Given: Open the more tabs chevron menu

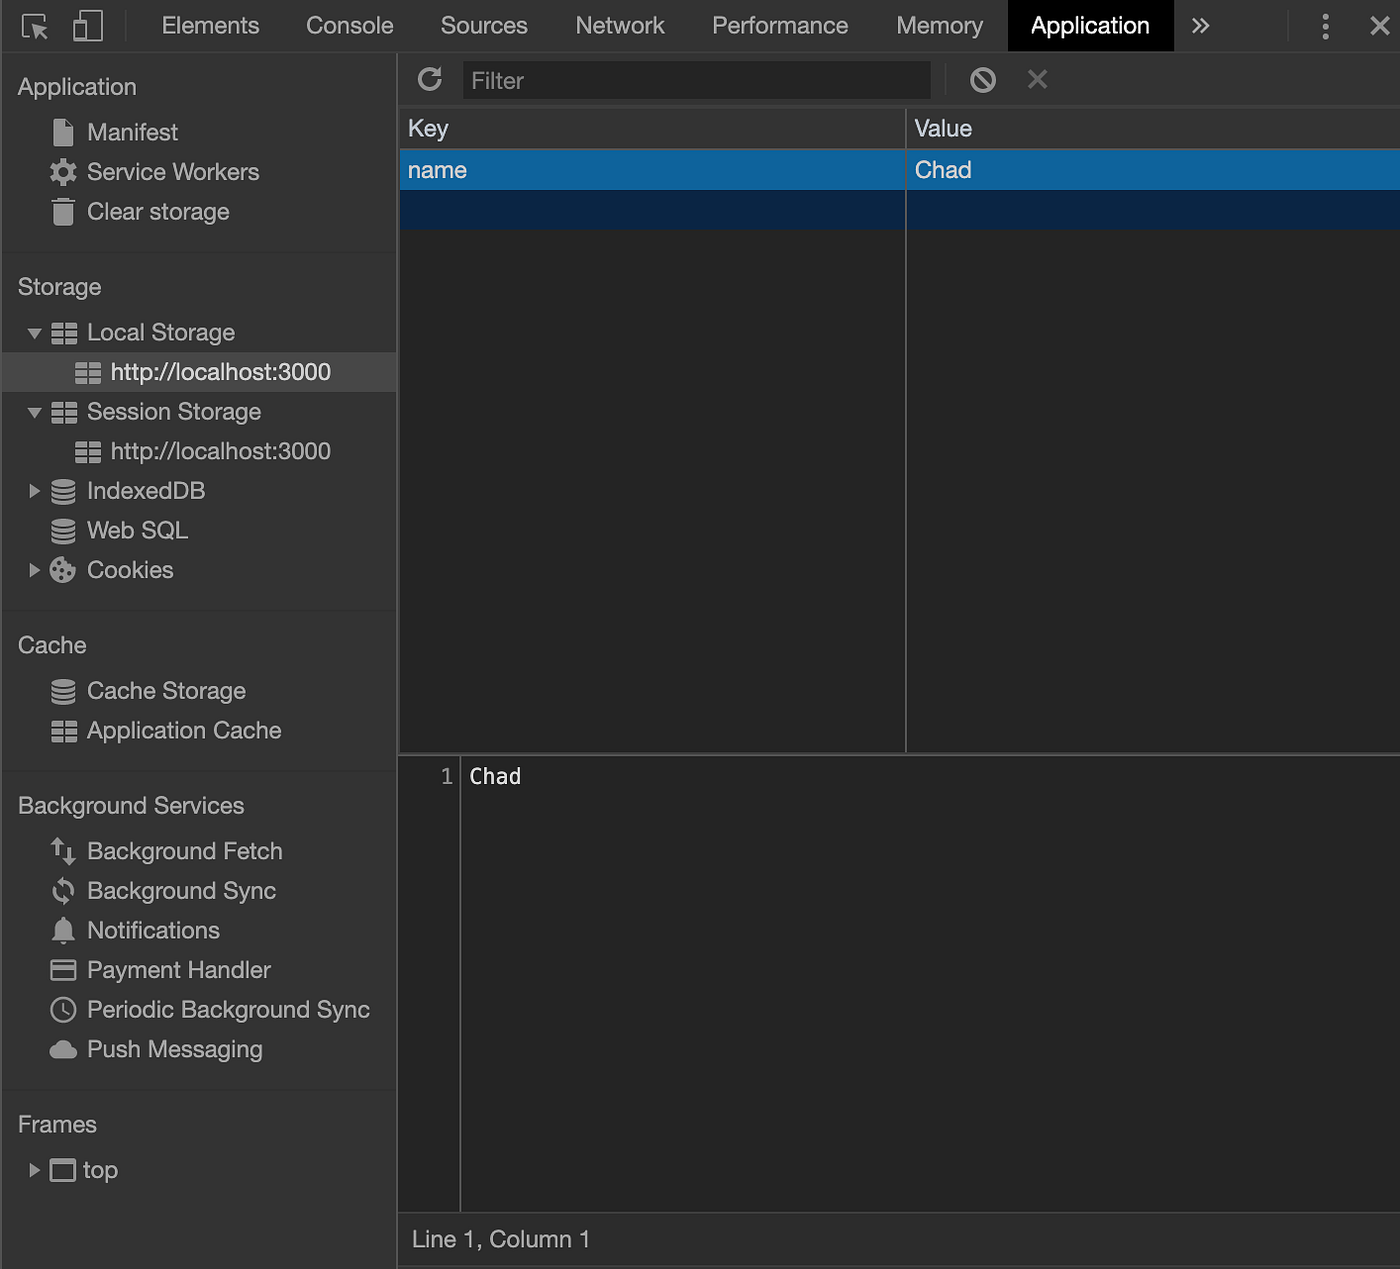Looking at the screenshot, I should 1200,26.
